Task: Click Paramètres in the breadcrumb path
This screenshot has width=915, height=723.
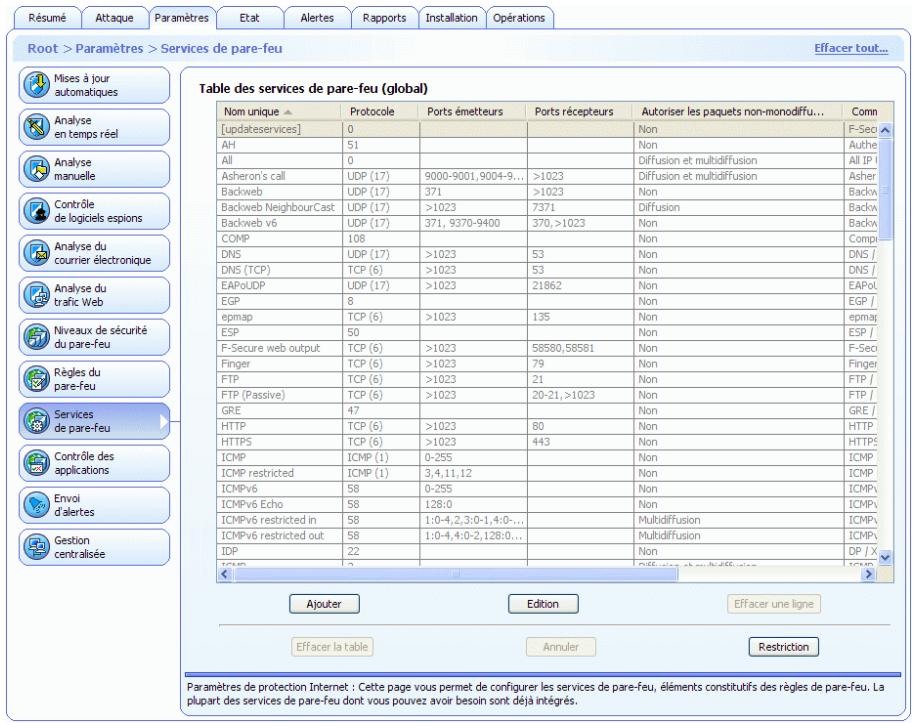Action: point(109,48)
